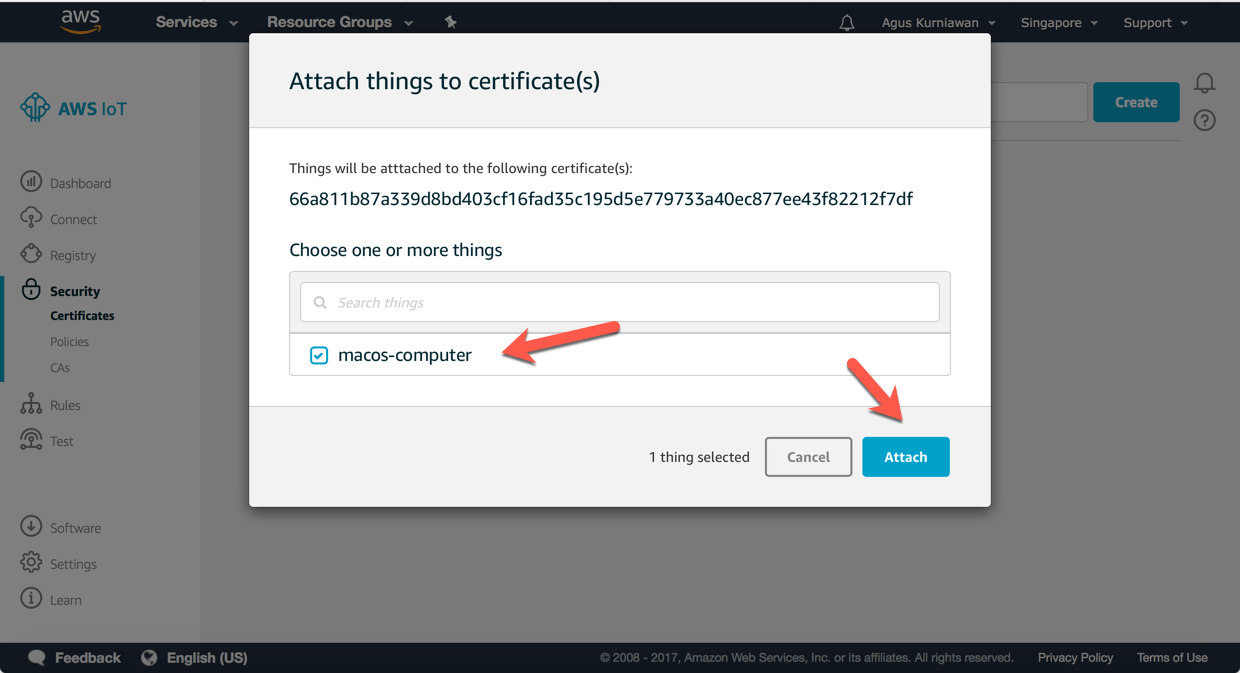This screenshot has height=673, width=1240.
Task: Click the Security padlock icon
Action: pos(31,290)
